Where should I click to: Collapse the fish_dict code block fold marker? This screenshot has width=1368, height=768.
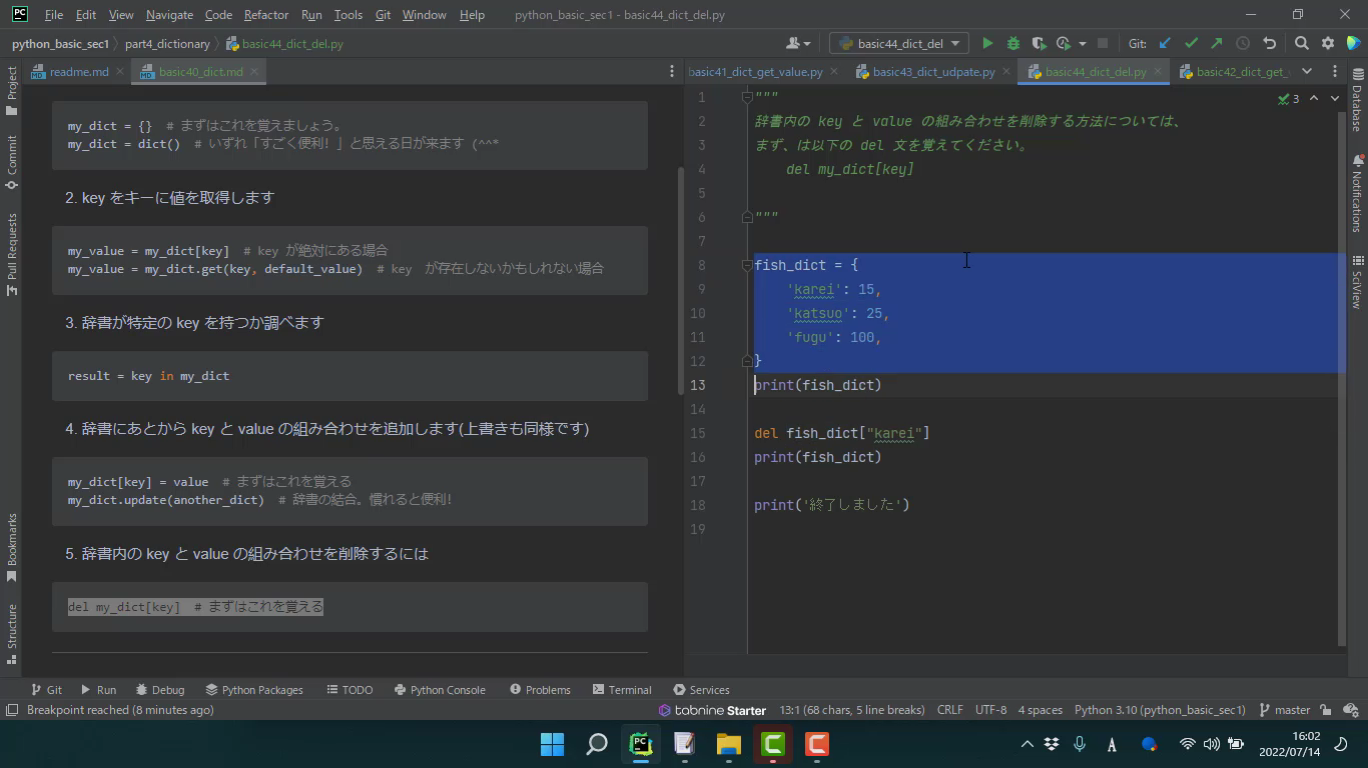point(747,265)
